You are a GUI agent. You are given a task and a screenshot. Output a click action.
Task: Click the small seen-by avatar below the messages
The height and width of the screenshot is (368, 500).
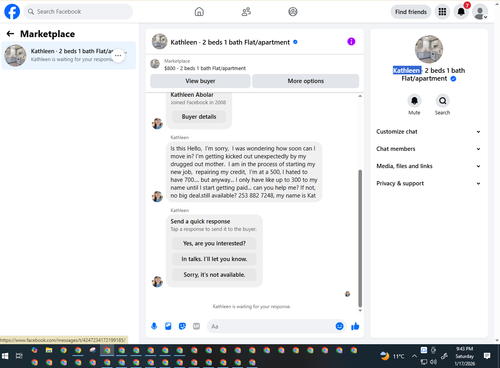[x=347, y=294]
